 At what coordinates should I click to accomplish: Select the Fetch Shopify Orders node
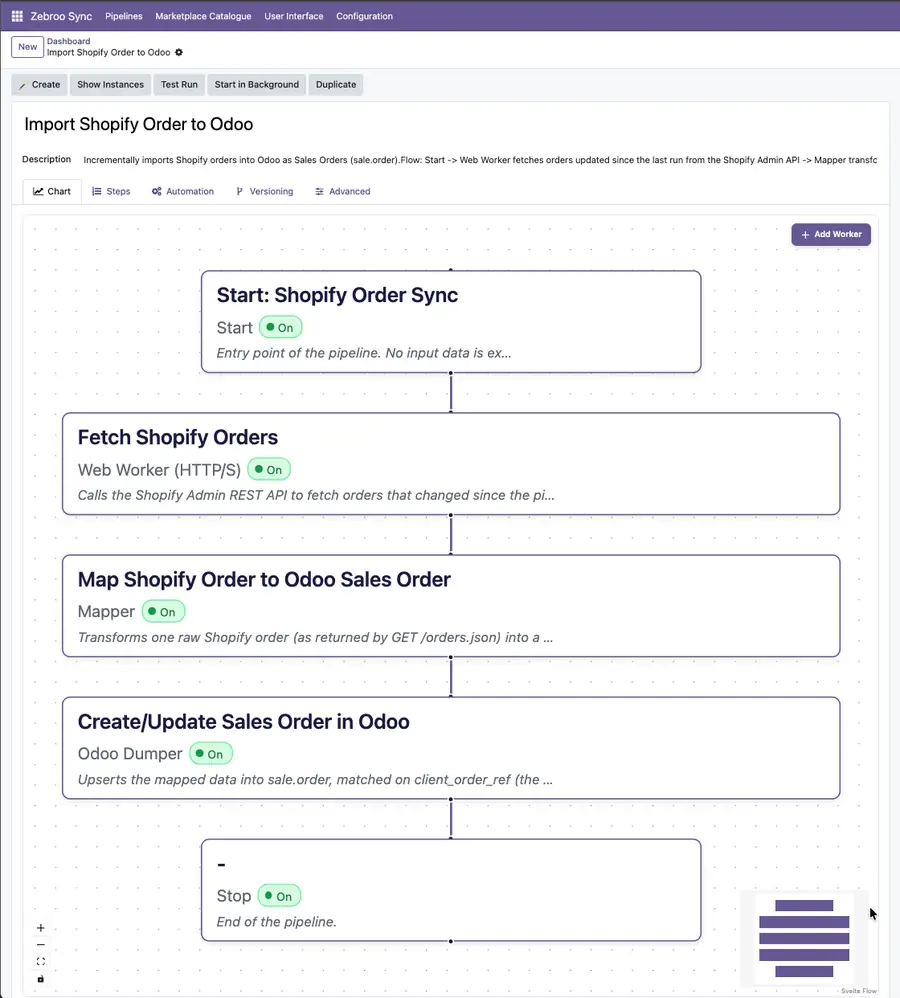(451, 464)
